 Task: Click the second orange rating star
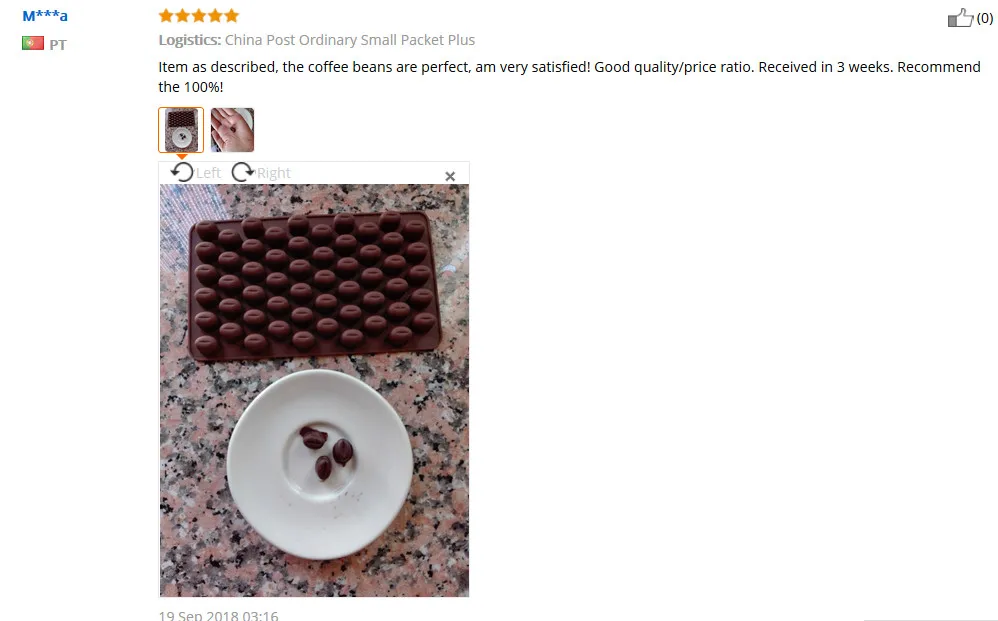pyautogui.click(x=183, y=15)
